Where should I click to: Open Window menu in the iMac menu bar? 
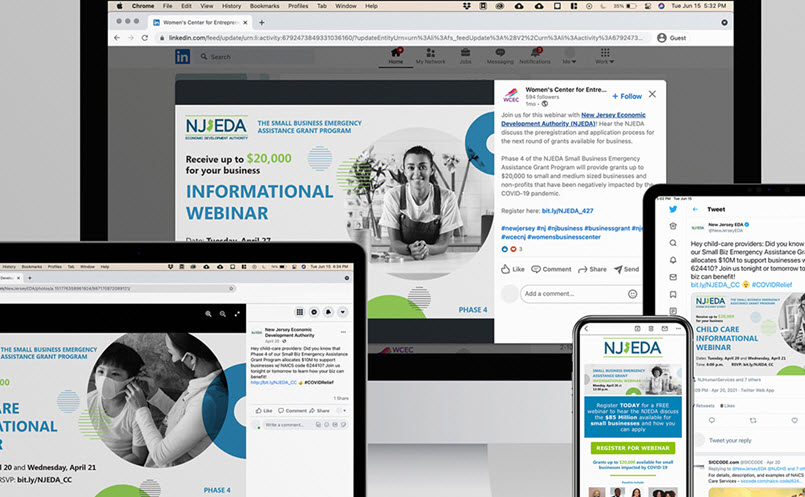click(x=346, y=6)
